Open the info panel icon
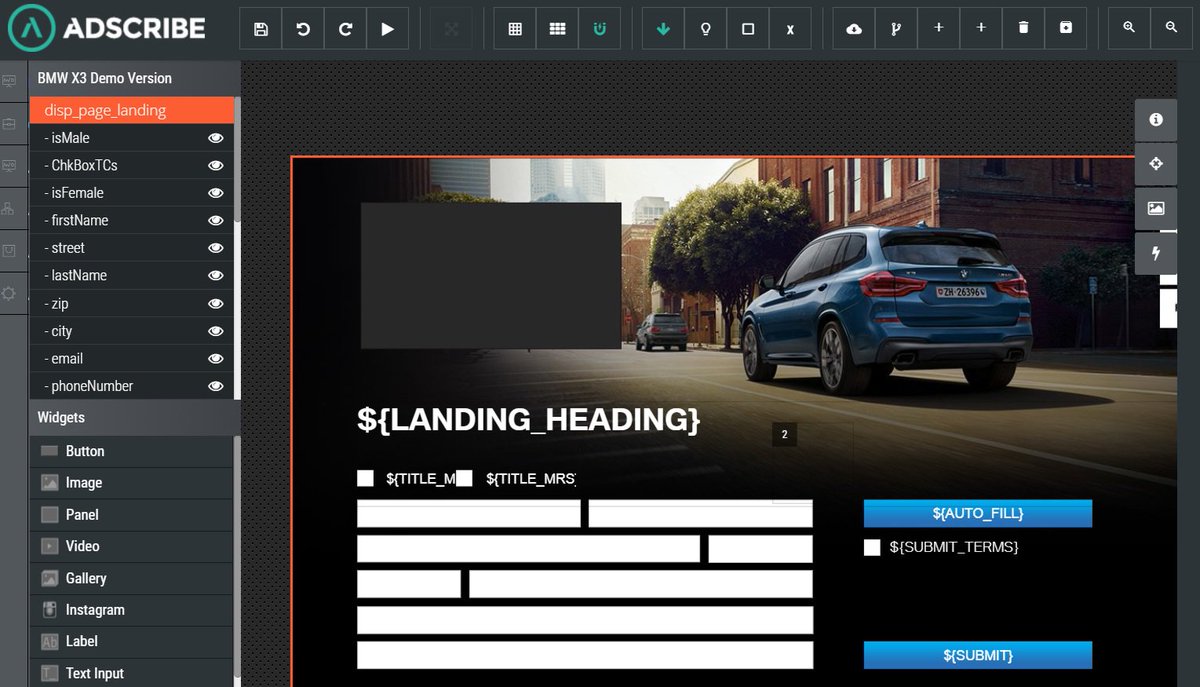 [1156, 120]
